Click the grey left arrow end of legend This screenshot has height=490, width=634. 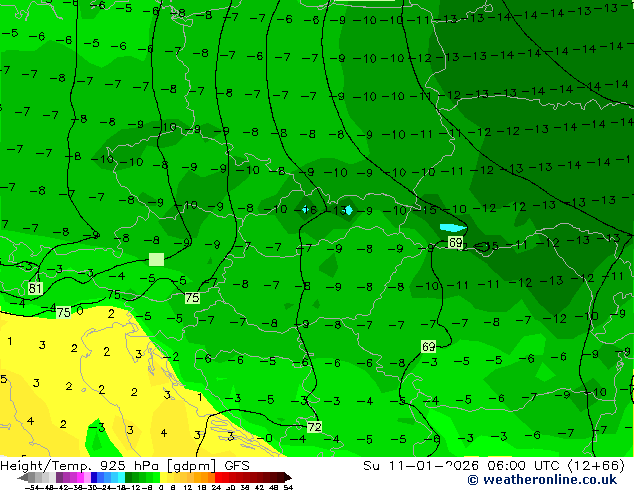click(x=23, y=477)
